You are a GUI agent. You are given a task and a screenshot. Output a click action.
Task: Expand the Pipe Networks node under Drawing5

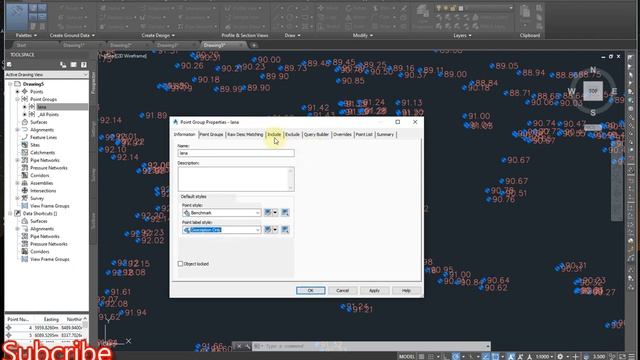[x=18, y=160]
